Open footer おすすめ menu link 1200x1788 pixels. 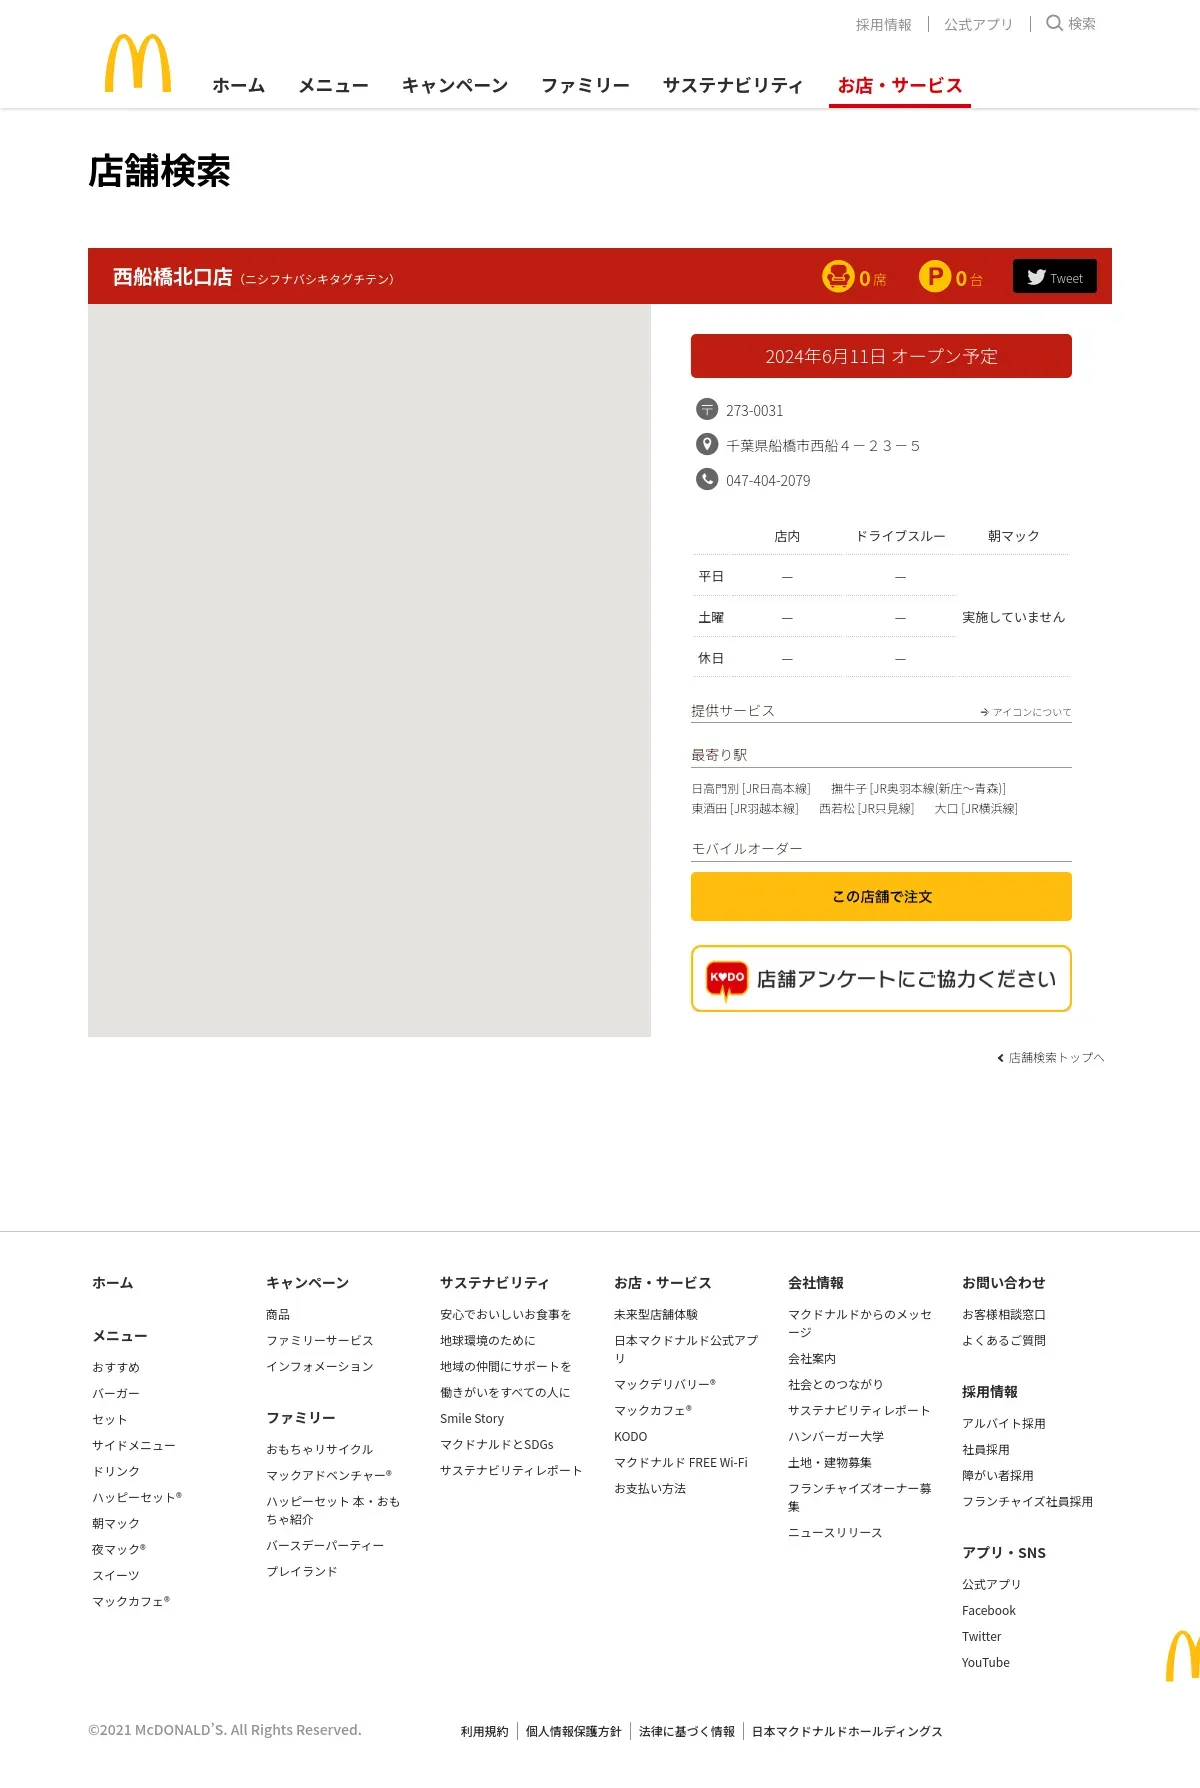click(x=116, y=1367)
